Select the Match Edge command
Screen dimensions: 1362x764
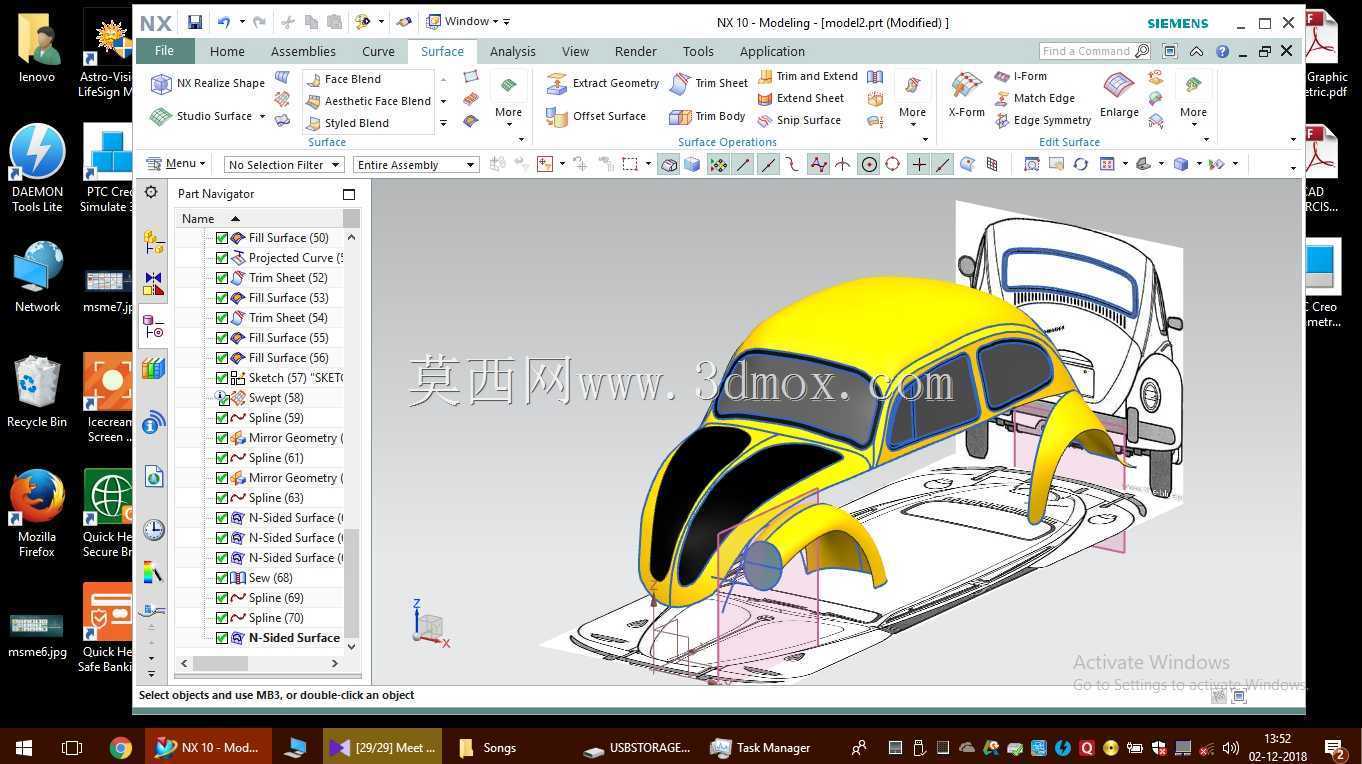point(1035,98)
